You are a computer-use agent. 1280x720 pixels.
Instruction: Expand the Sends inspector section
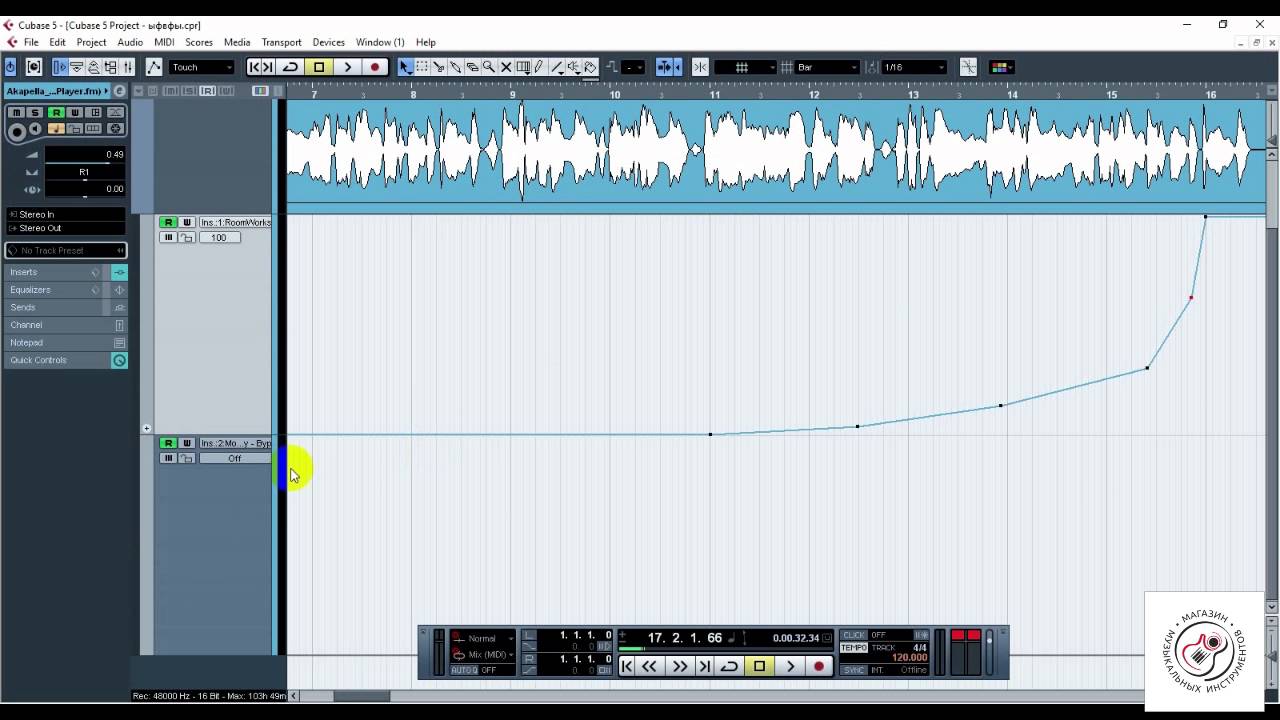(x=23, y=307)
